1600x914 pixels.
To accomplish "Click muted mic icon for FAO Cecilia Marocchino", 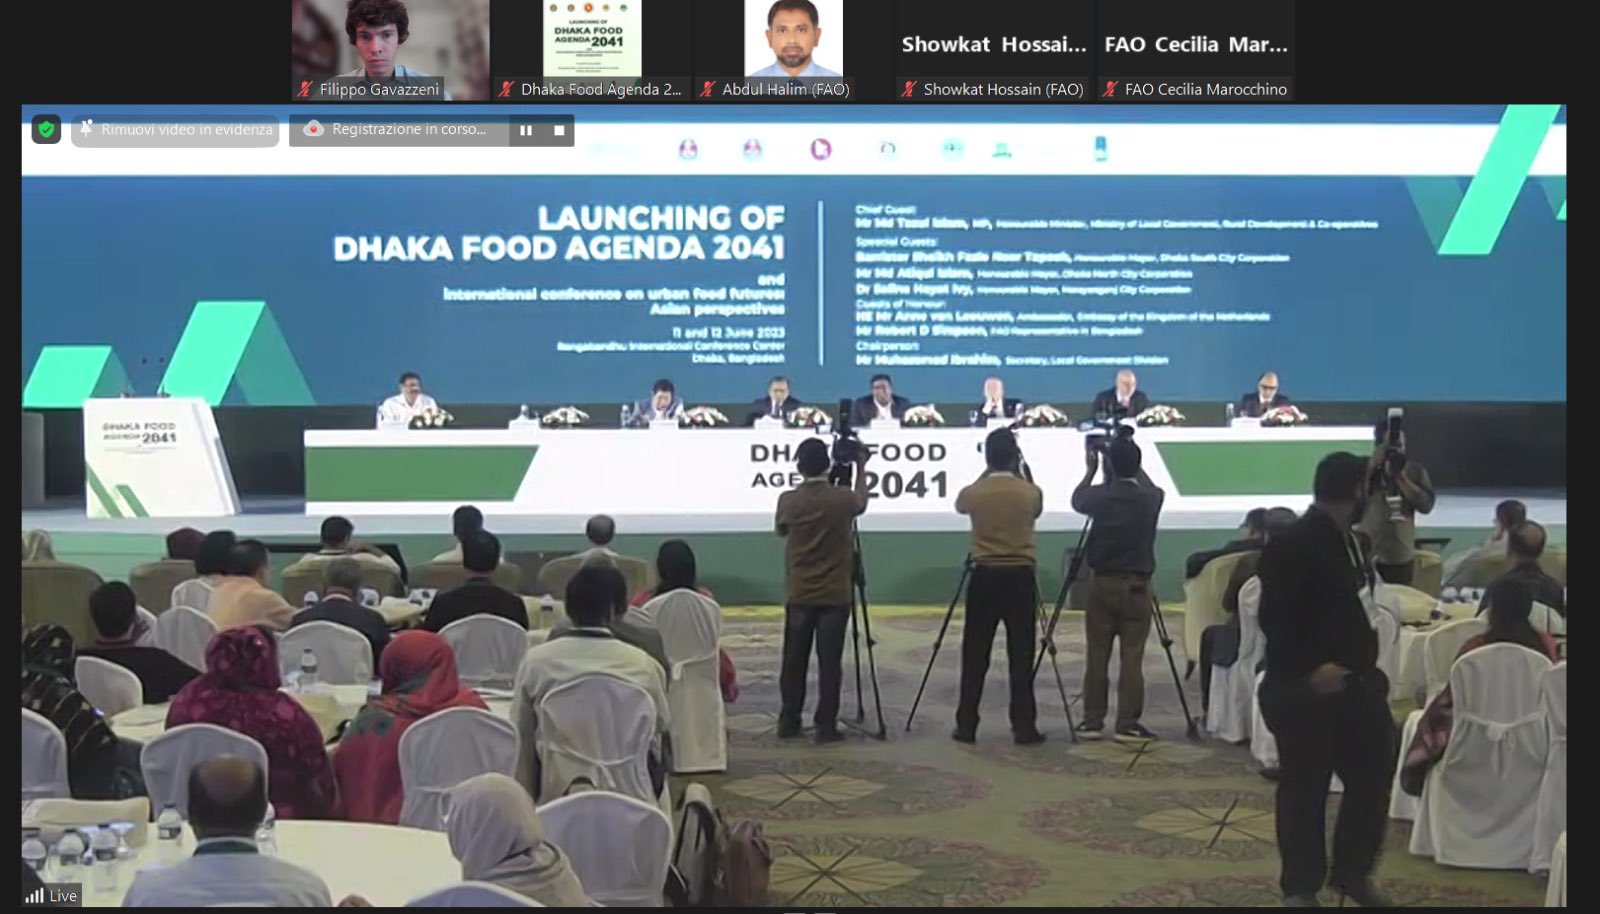I will tap(1110, 89).
